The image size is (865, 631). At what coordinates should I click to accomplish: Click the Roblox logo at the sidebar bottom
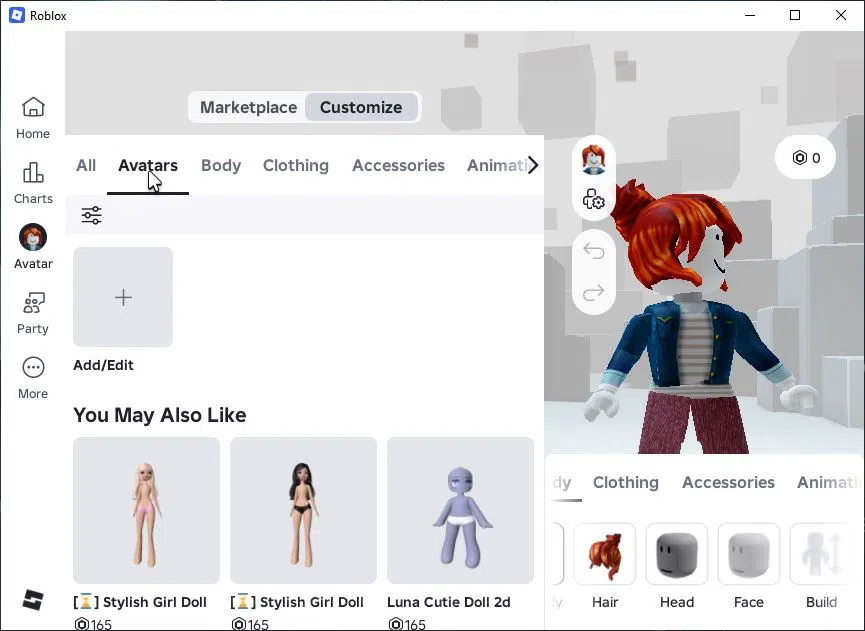(x=33, y=600)
